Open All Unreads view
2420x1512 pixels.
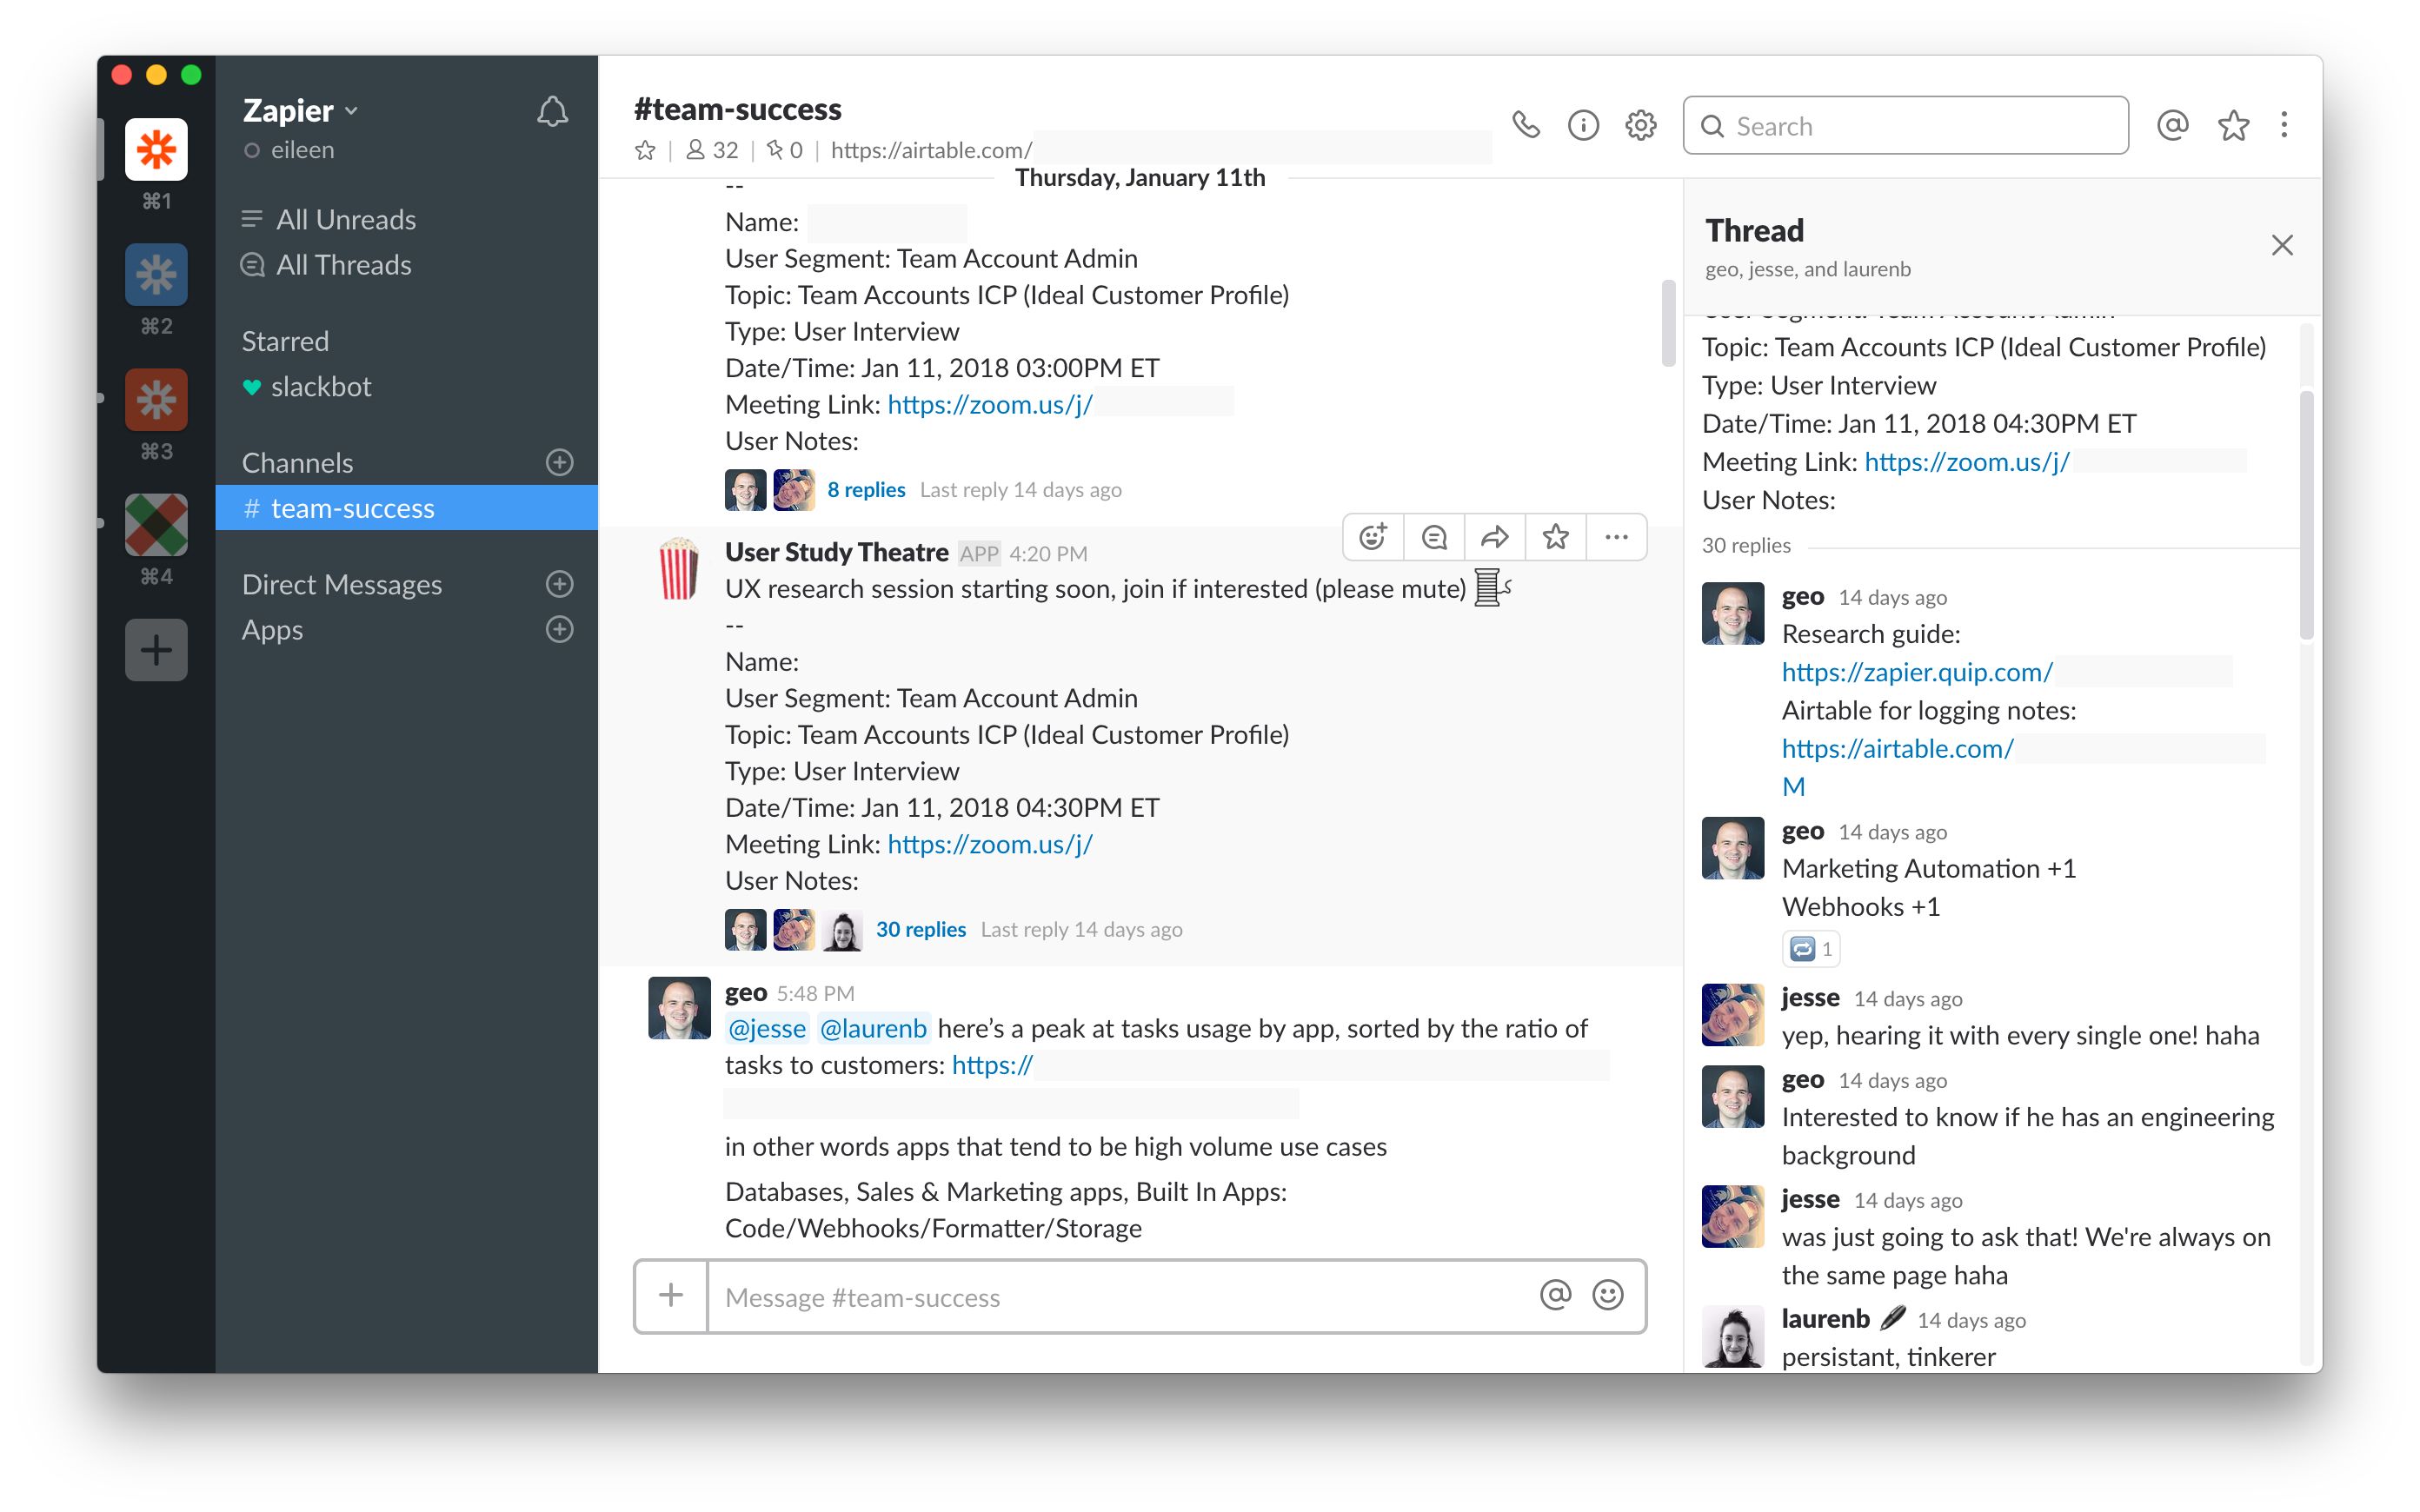coord(328,219)
